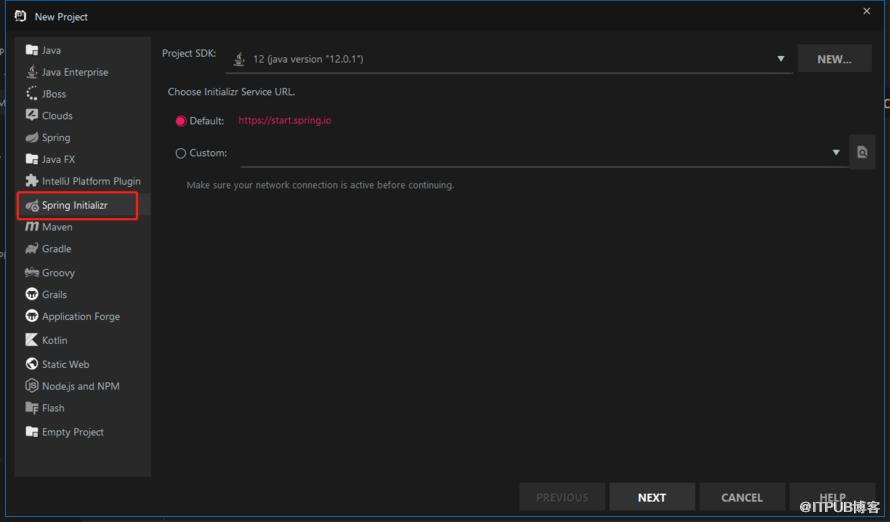The width and height of the screenshot is (890, 522).
Task: Click the Groovy icon
Action: point(32,272)
